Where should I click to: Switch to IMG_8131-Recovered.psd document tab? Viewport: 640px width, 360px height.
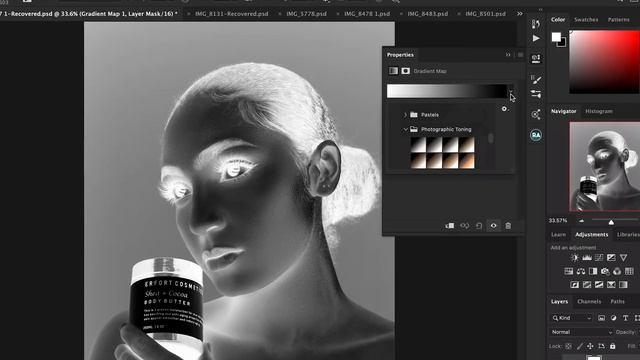pos(231,13)
